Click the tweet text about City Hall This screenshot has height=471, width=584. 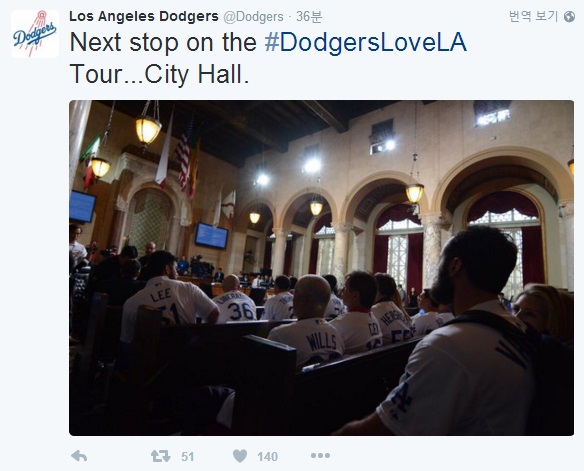[x=268, y=58]
